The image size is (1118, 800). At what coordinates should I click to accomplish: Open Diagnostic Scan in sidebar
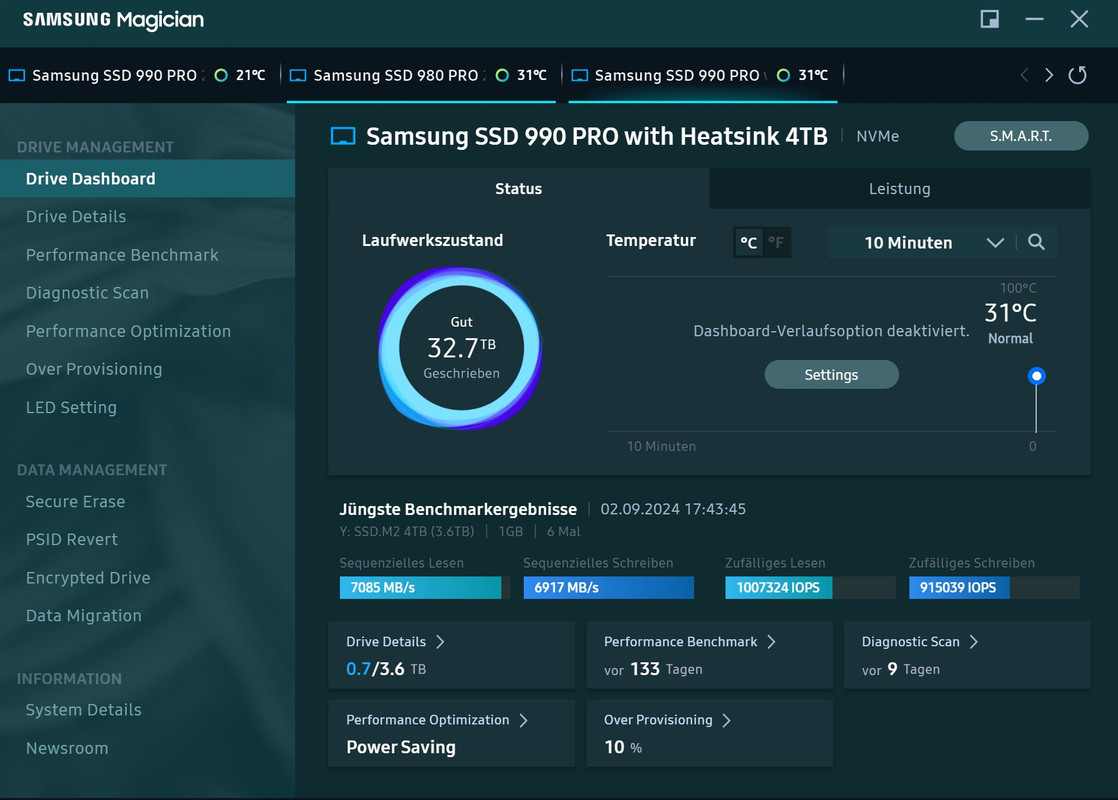click(148, 293)
